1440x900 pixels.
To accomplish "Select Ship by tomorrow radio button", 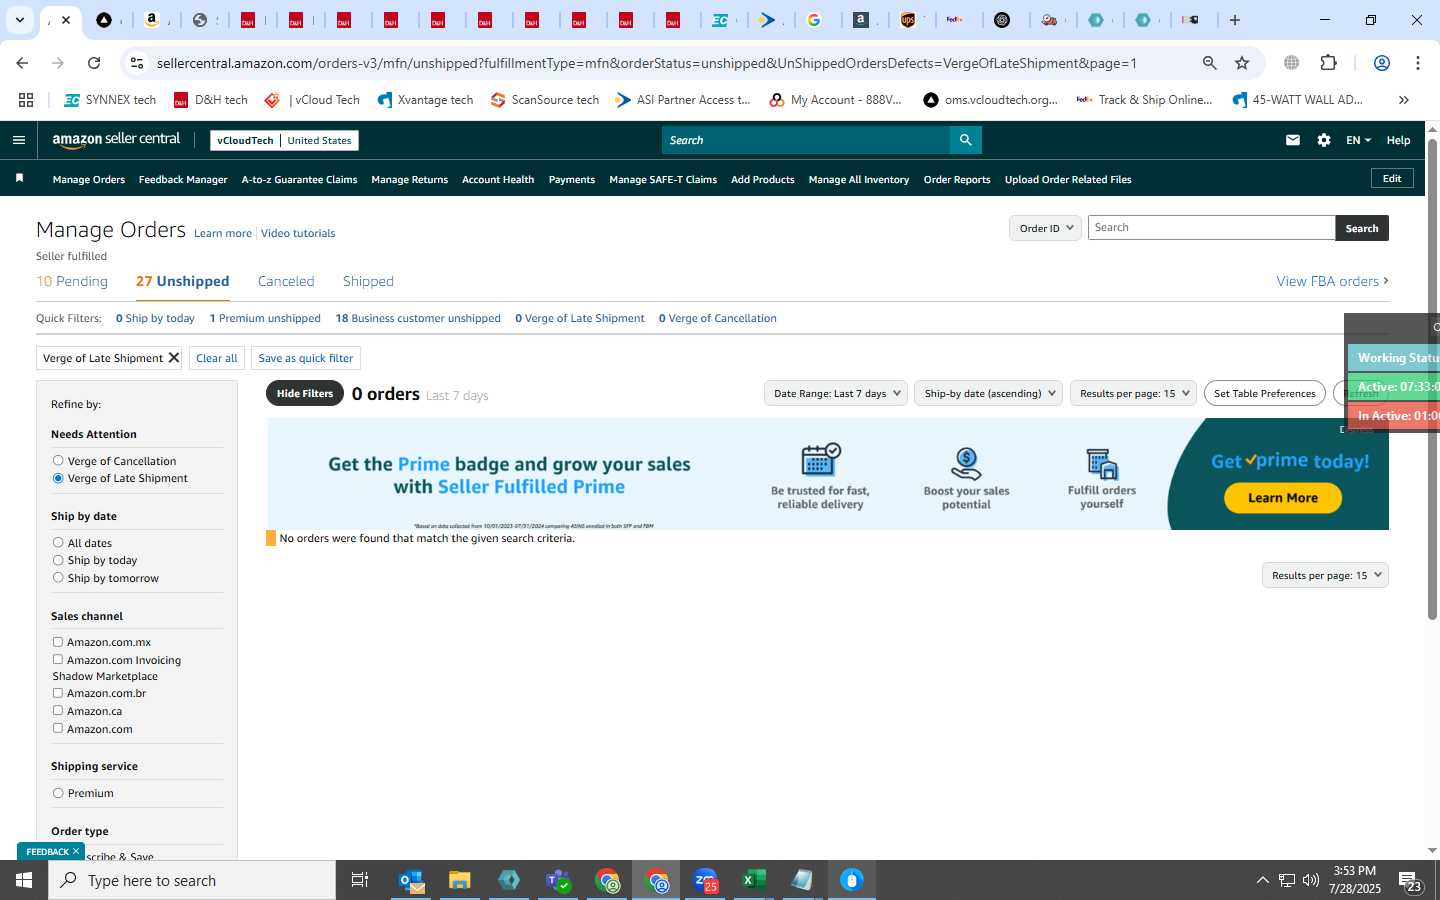I will pyautogui.click(x=58, y=578).
